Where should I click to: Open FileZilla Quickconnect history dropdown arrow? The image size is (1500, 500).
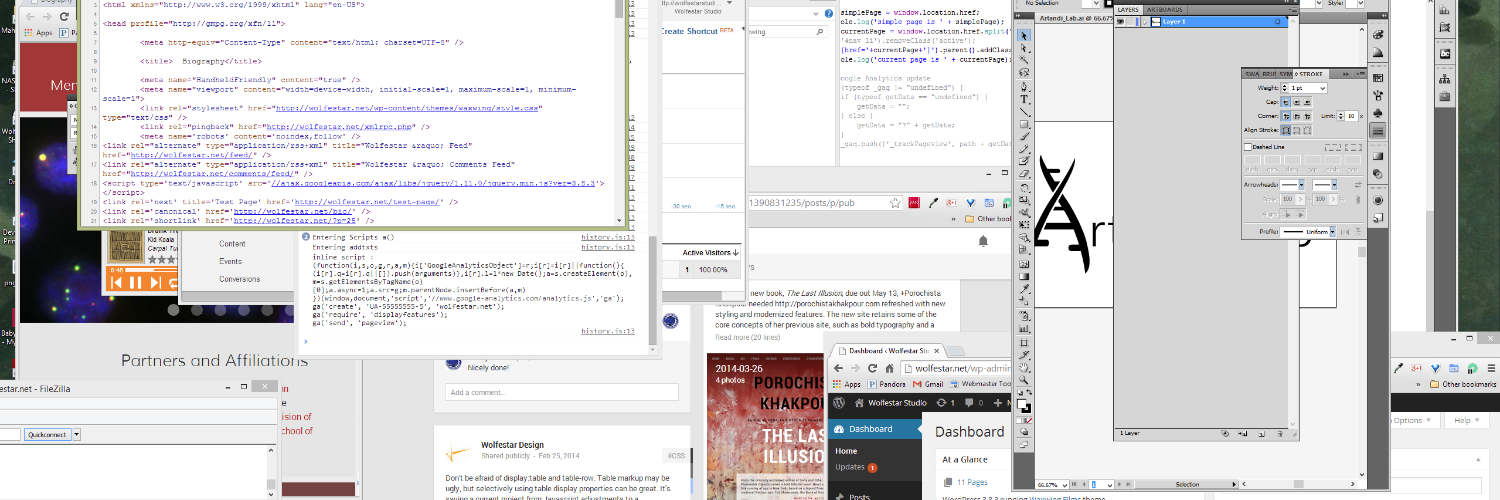coord(75,434)
